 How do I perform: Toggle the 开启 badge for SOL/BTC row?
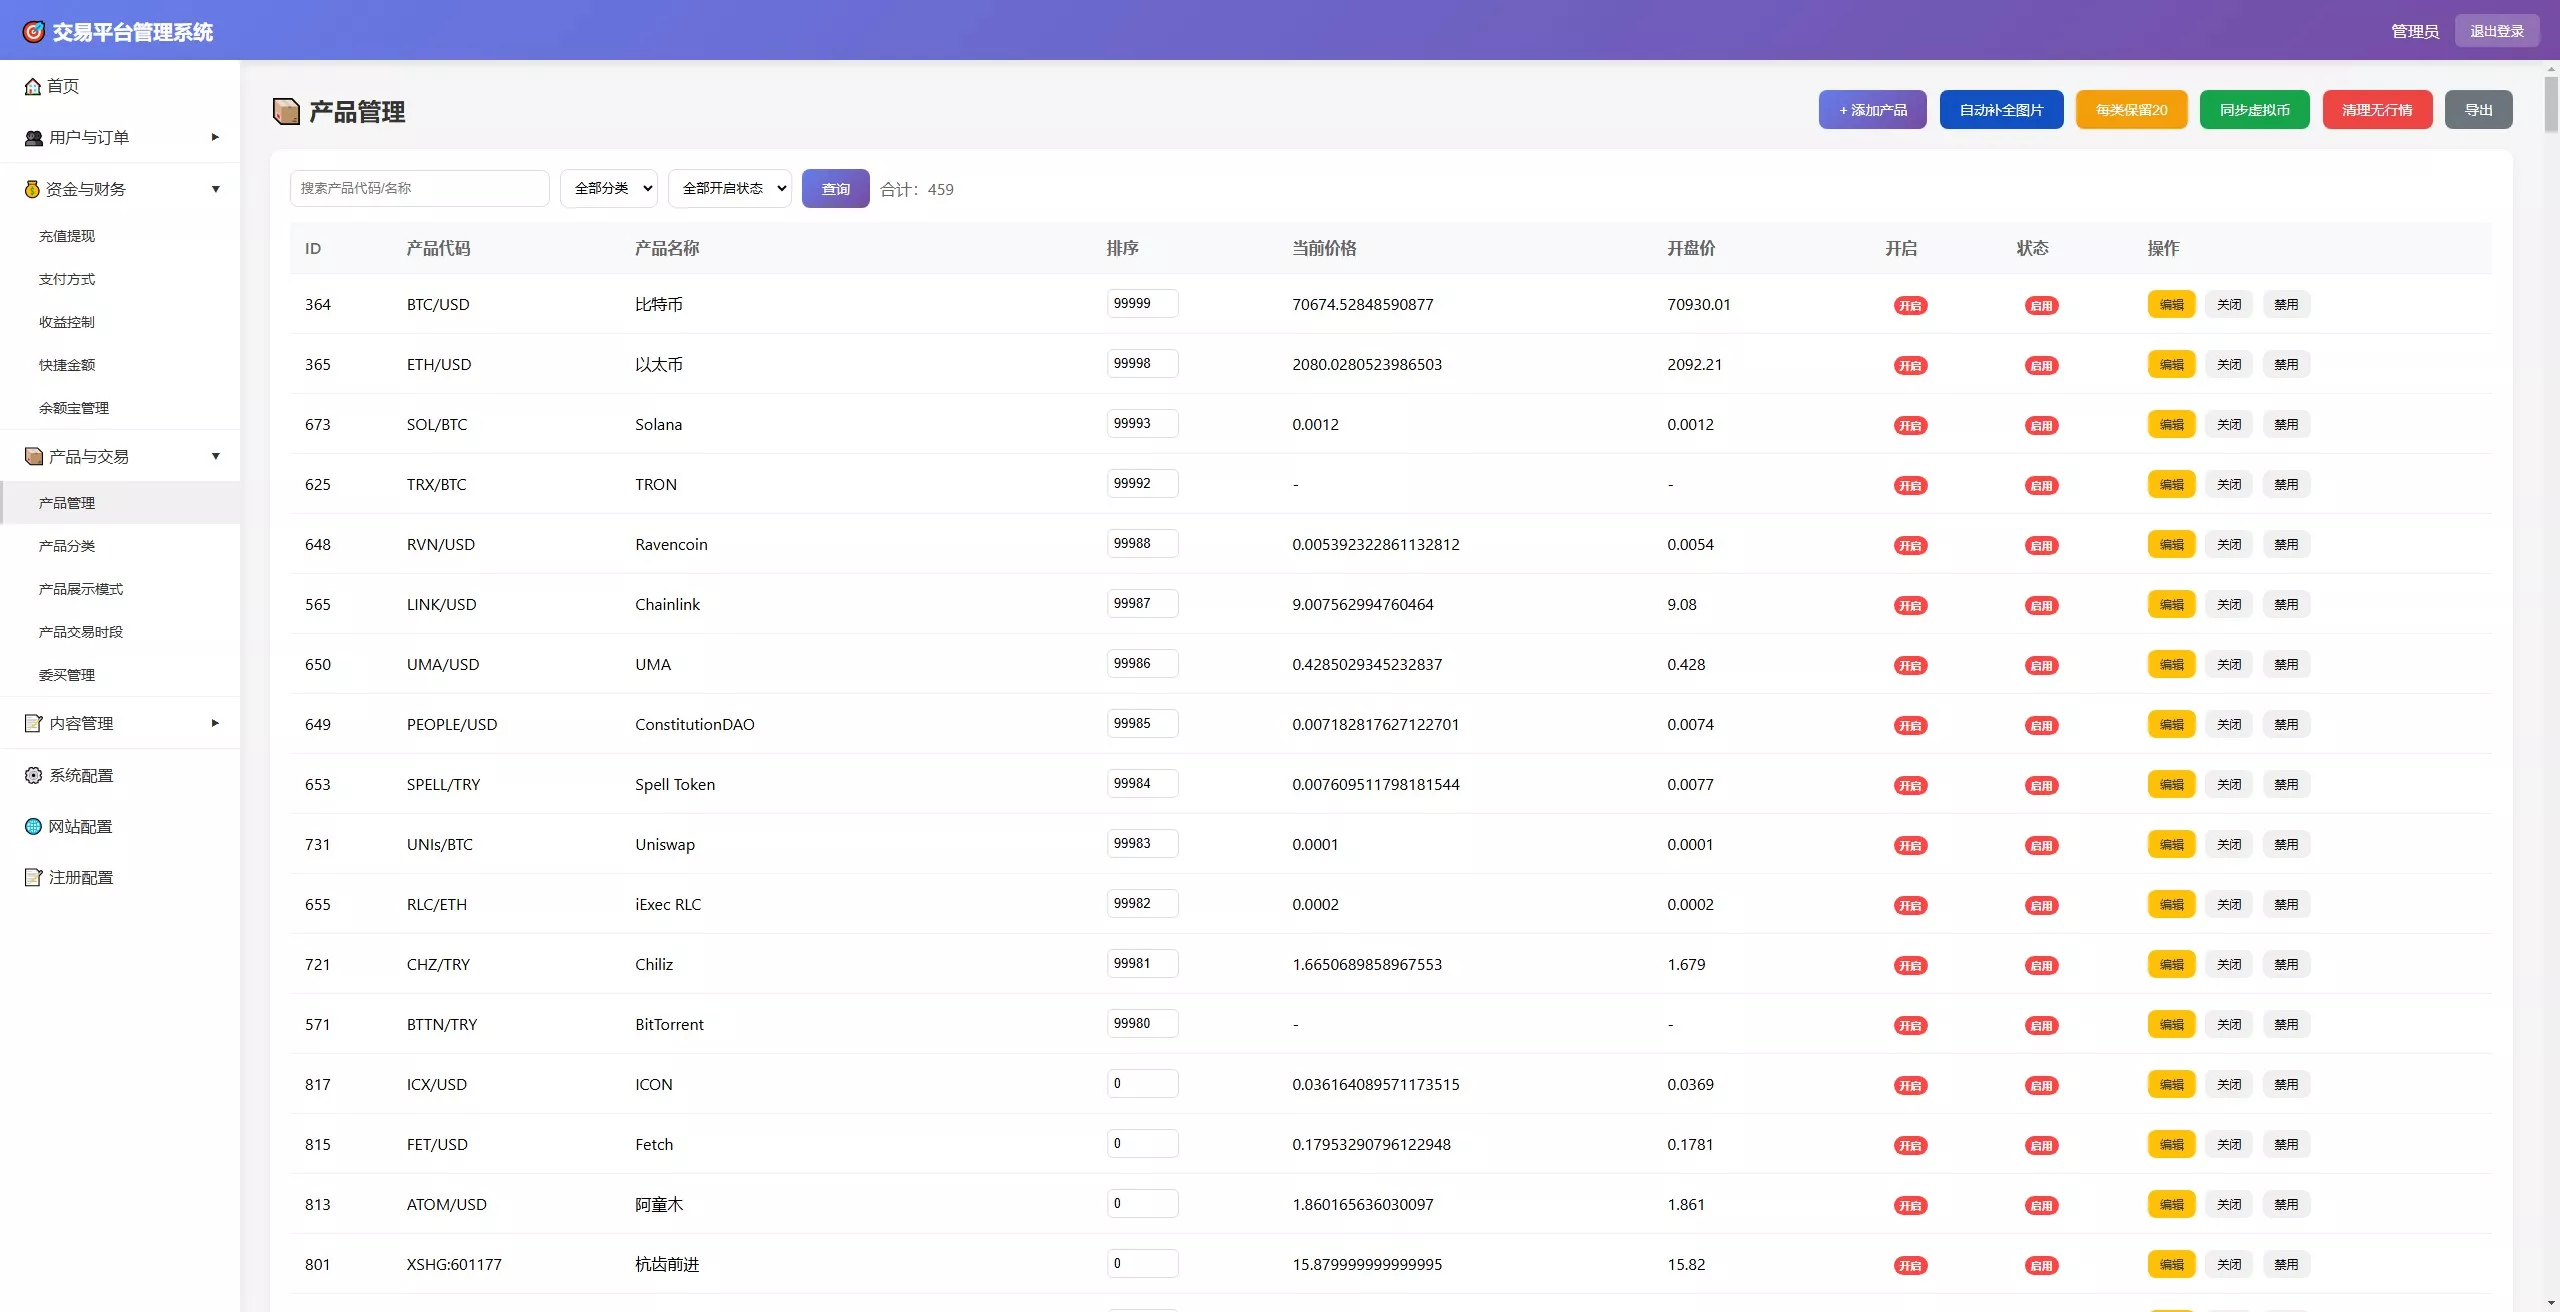coord(1910,426)
